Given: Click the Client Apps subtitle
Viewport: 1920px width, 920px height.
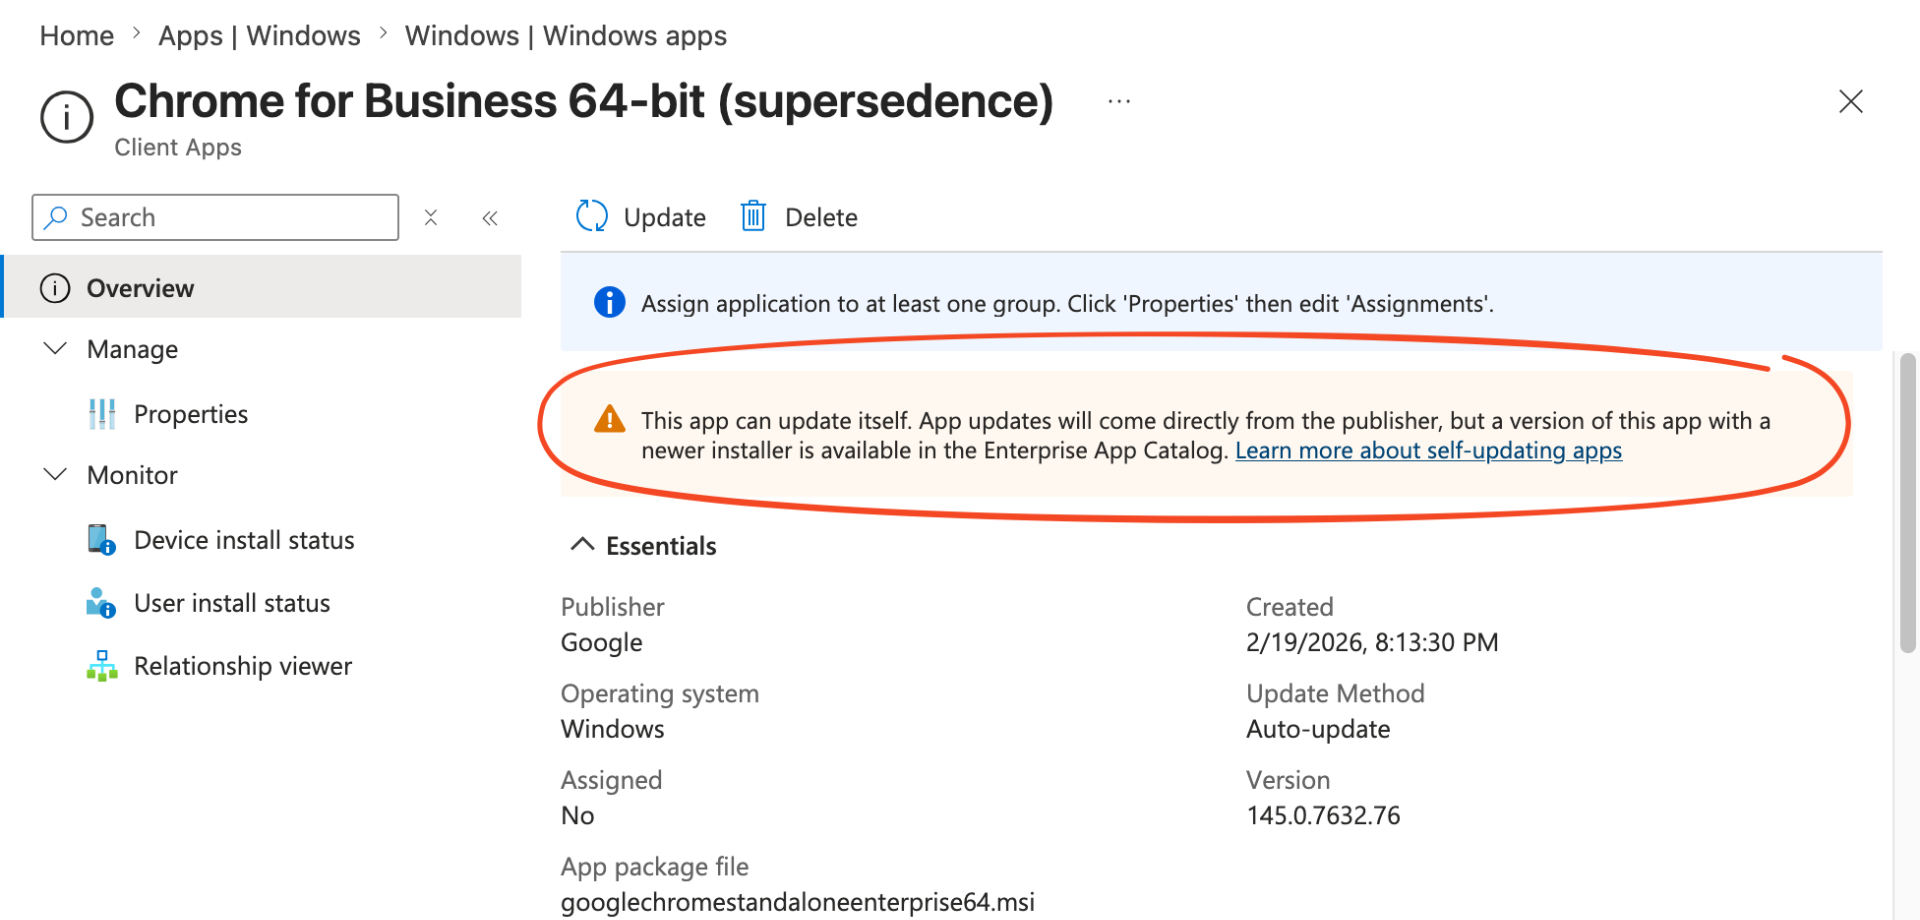Looking at the screenshot, I should click(x=178, y=147).
